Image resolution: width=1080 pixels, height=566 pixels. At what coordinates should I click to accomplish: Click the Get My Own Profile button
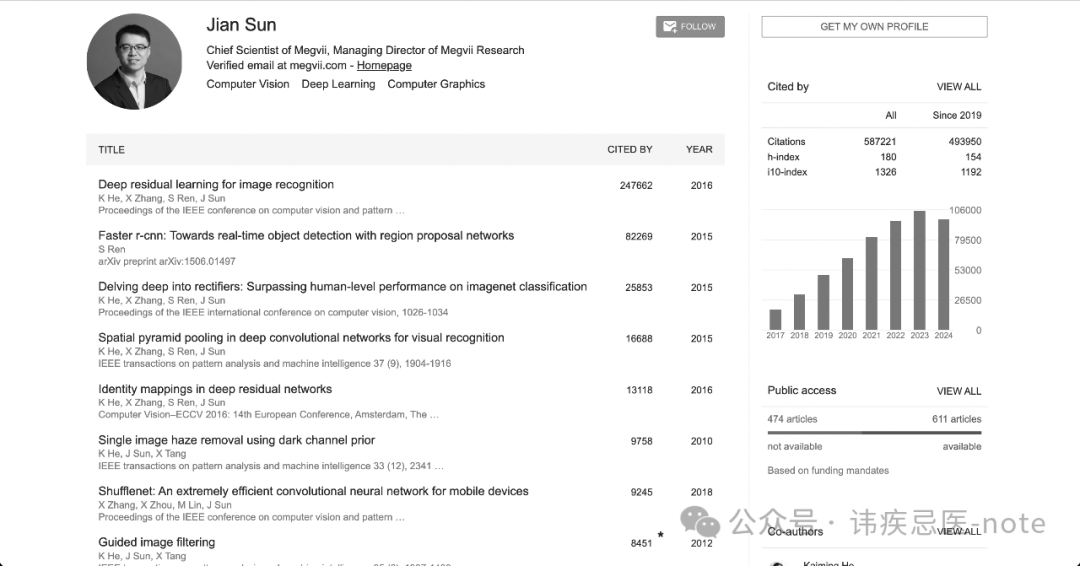click(x=874, y=27)
